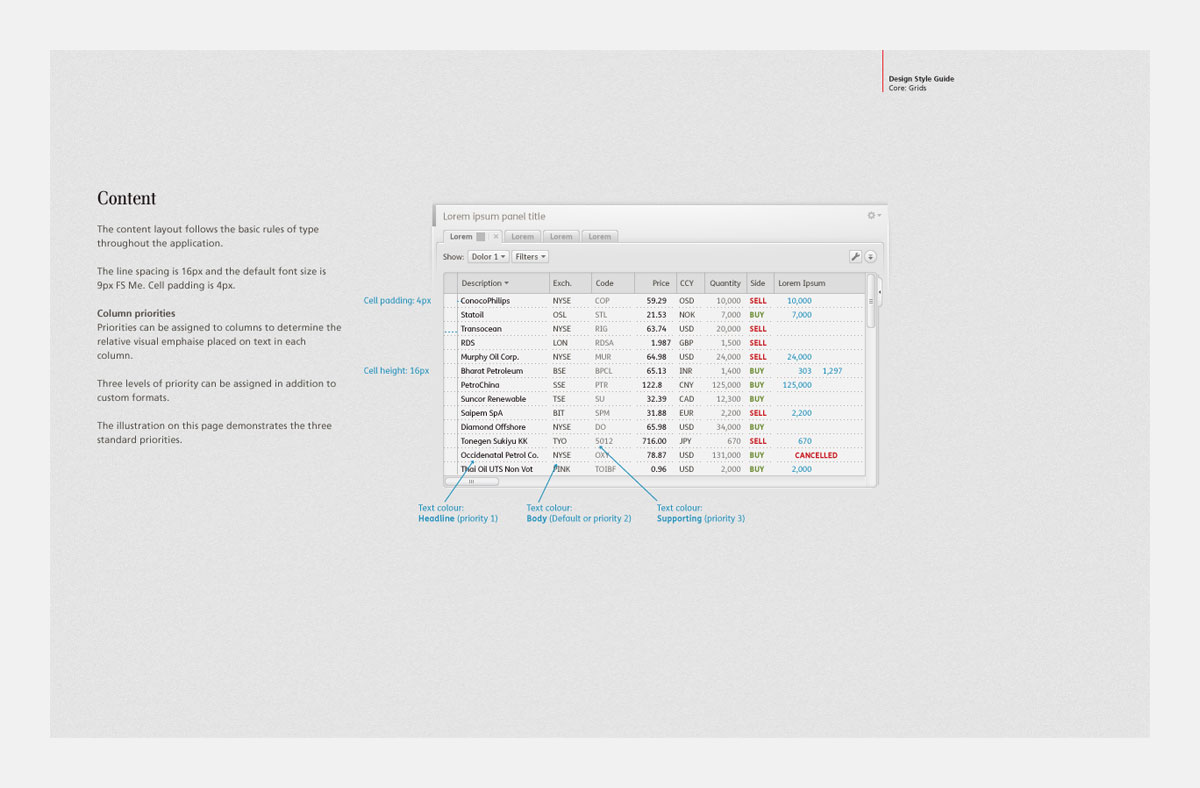Select Saipem SpA row
The image size is (1200, 788).
[x=654, y=412]
